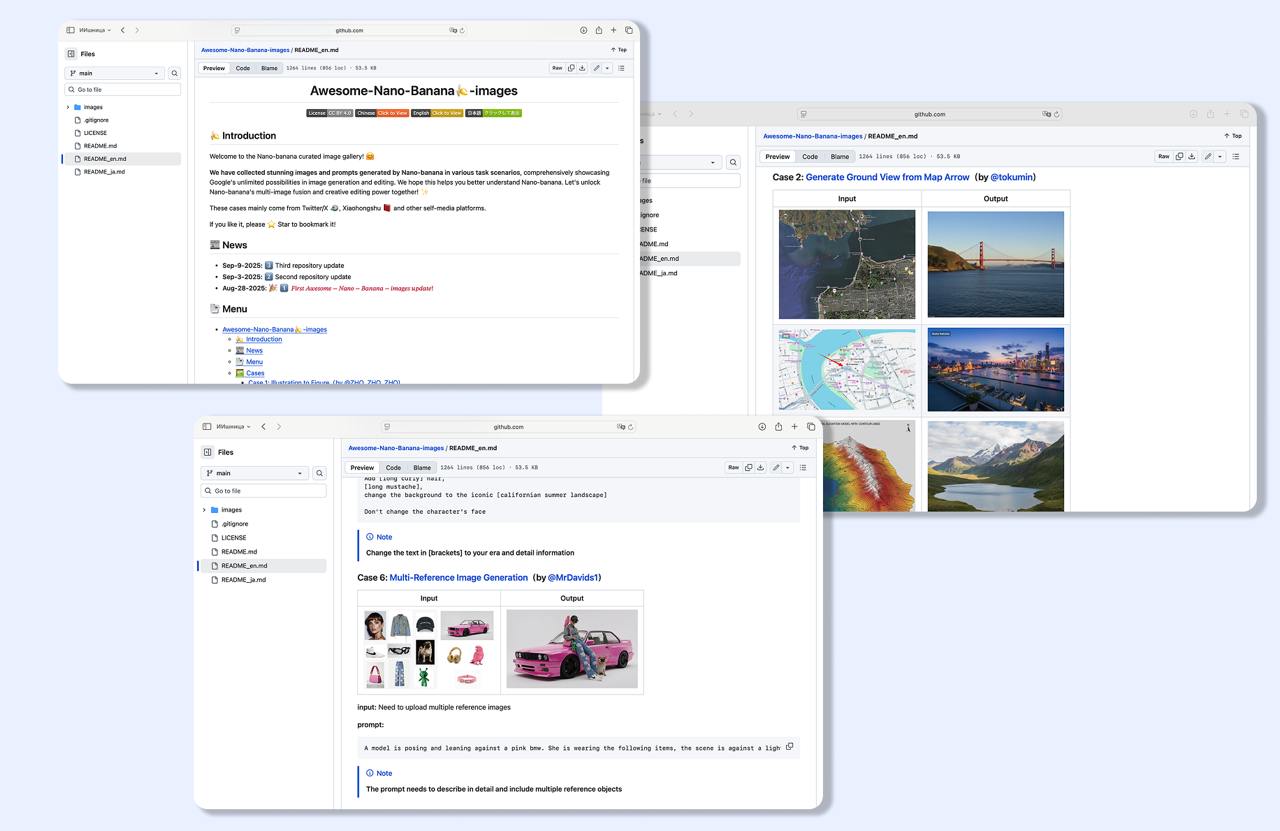
Task: Open the main branch dropdown in bottom window
Action: point(254,473)
